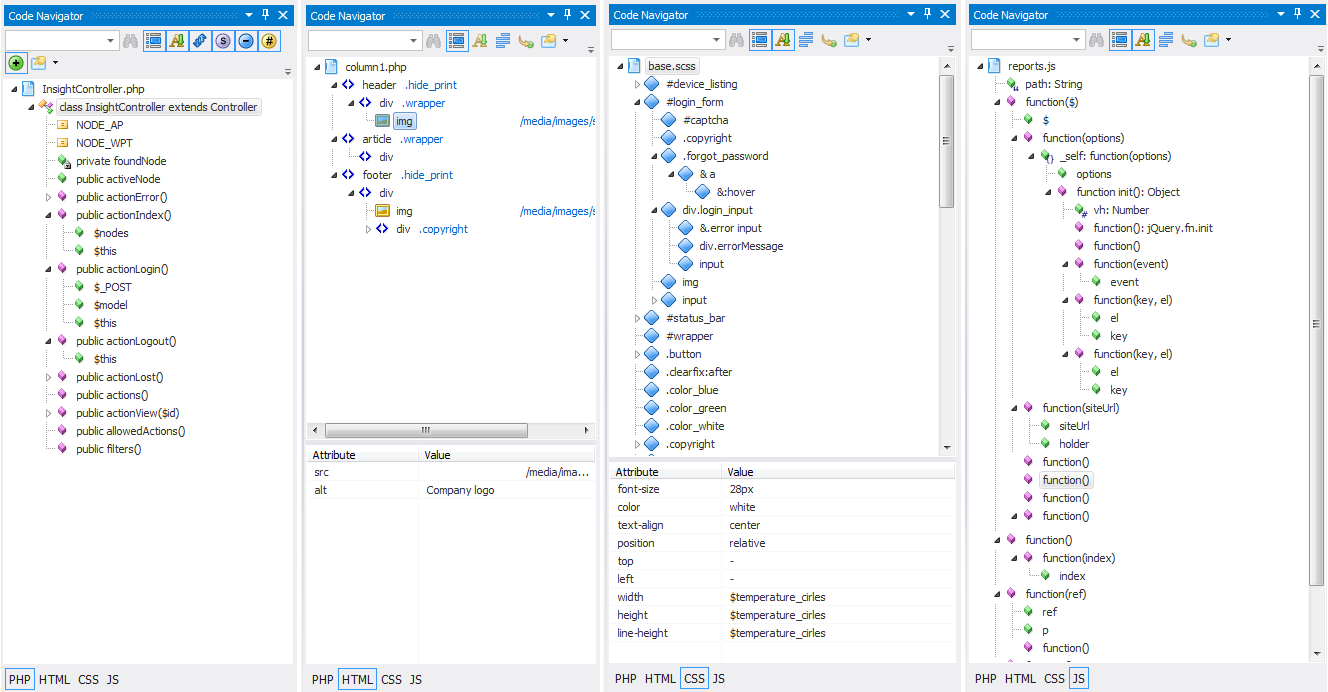The width and height of the screenshot is (1328, 692).
Task: Toggle the list view icon in the column1.php toolbar
Action: click(x=457, y=41)
